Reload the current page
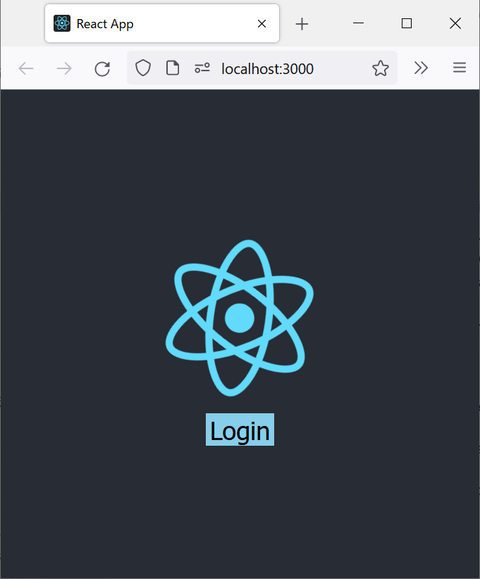The image size is (480, 579). pos(102,68)
